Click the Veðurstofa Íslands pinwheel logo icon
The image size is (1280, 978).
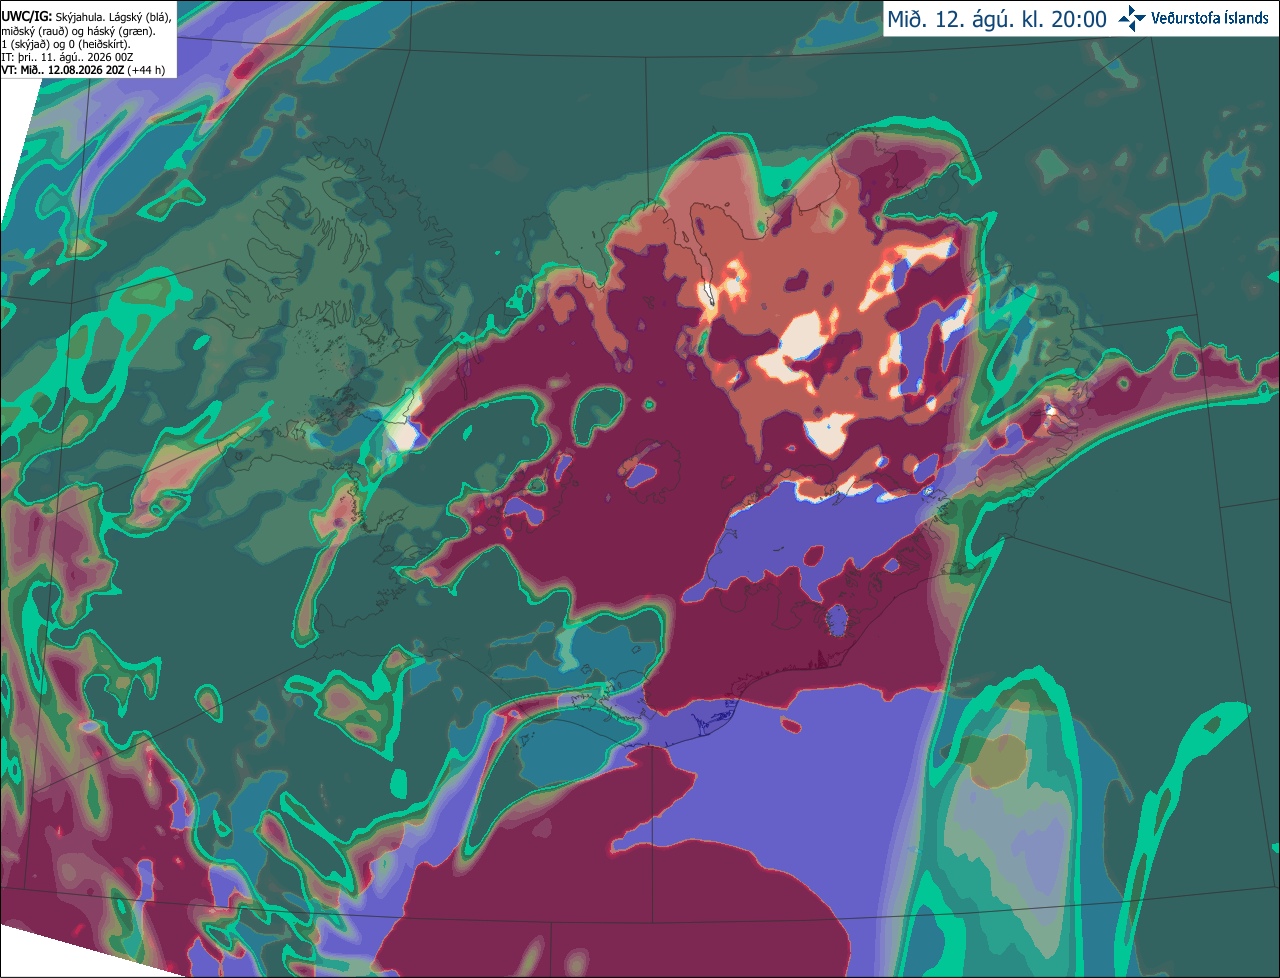(x=1131, y=18)
